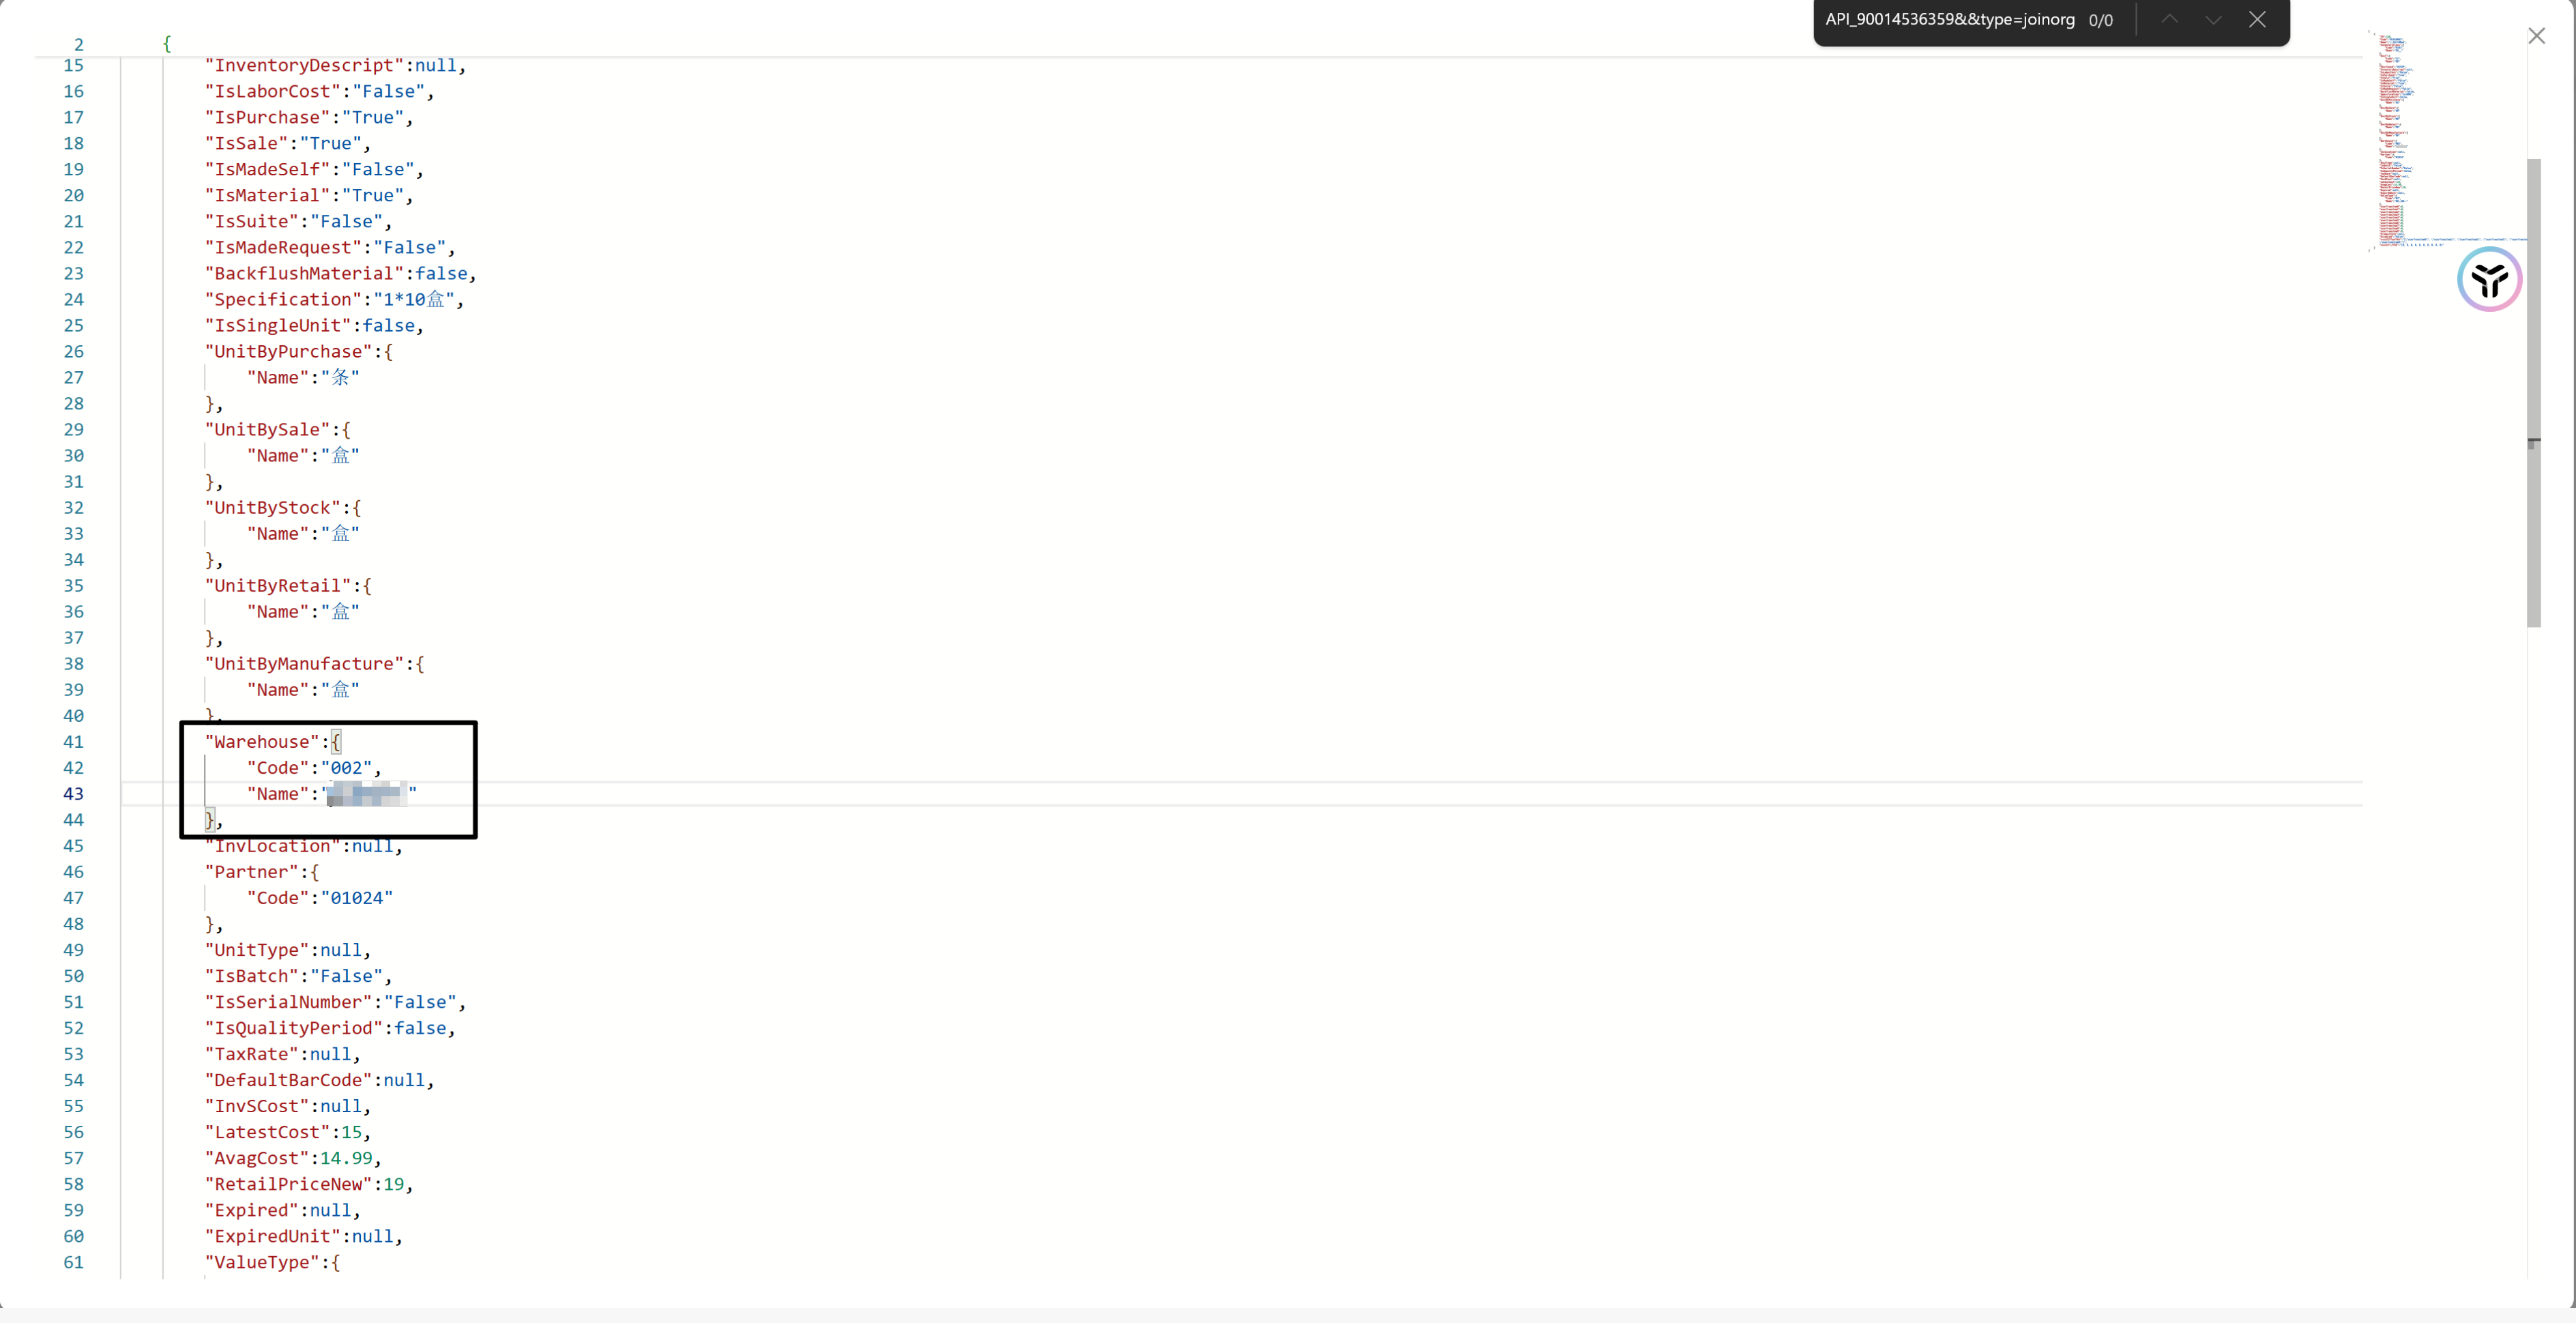Click the next match arrow in find bar
The image size is (2576, 1323).
coord(2213,19)
